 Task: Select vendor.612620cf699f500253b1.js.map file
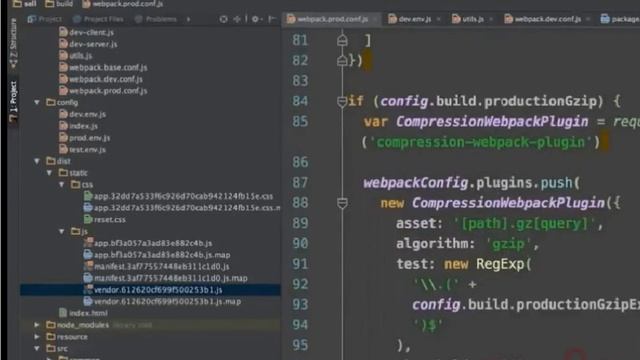click(167, 301)
